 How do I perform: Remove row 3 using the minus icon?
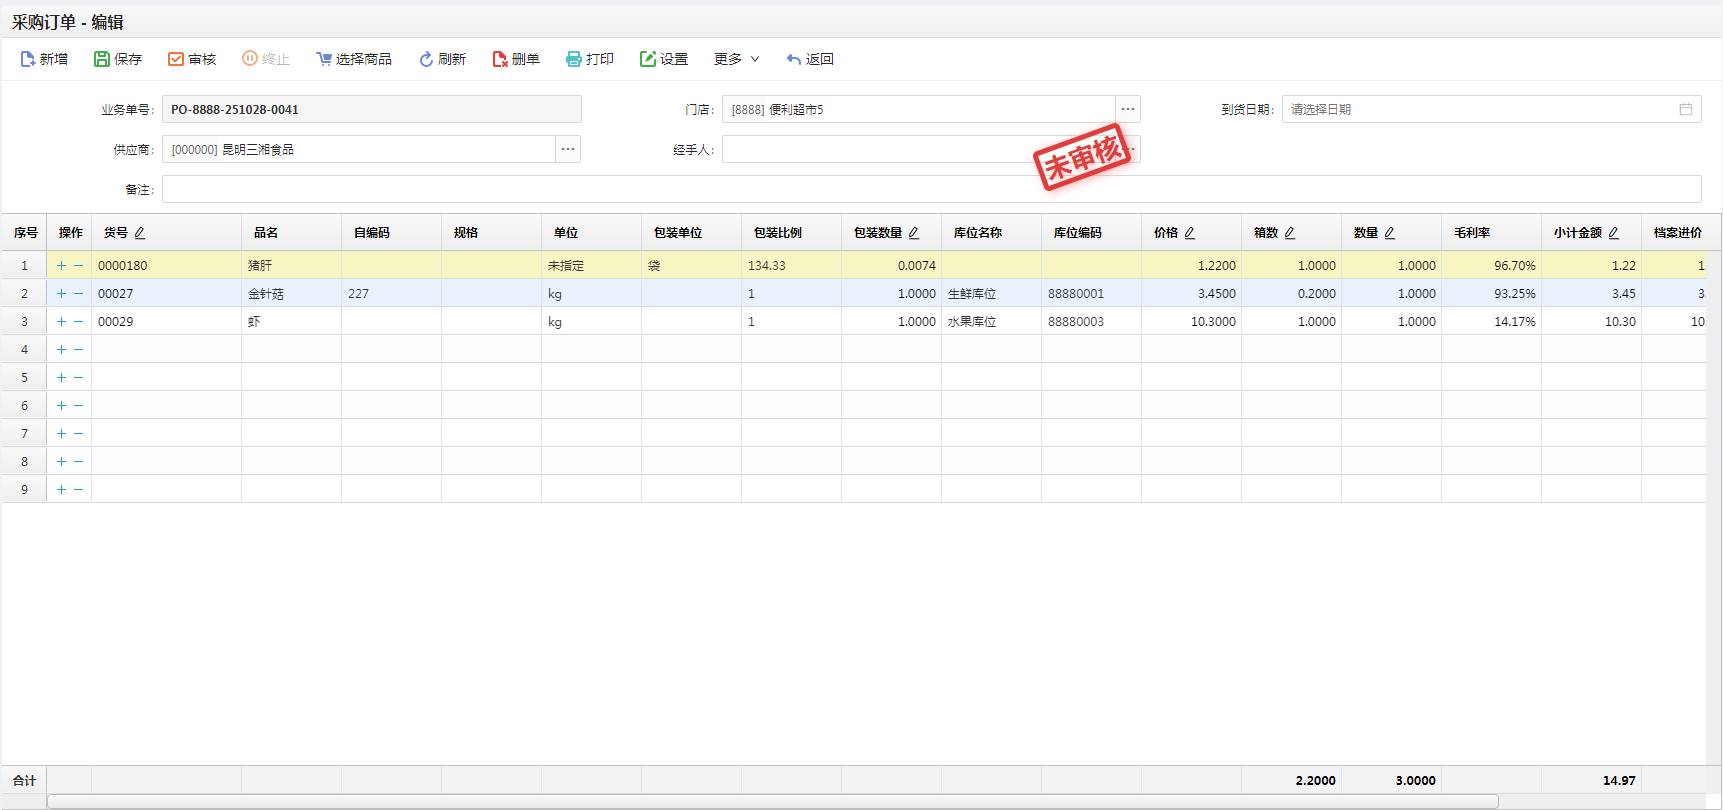pos(78,322)
